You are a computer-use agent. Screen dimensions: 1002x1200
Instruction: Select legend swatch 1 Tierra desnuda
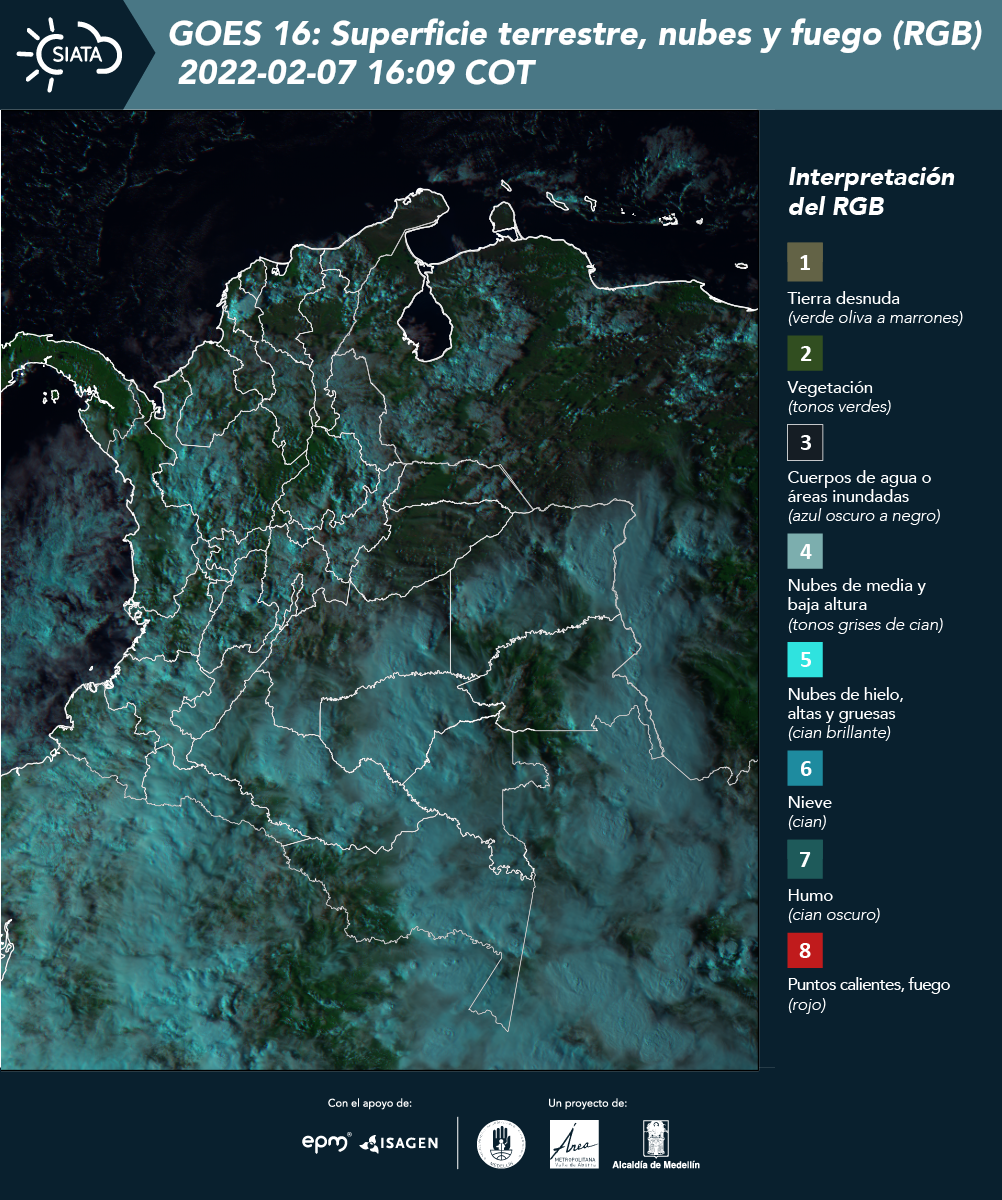pos(805,262)
